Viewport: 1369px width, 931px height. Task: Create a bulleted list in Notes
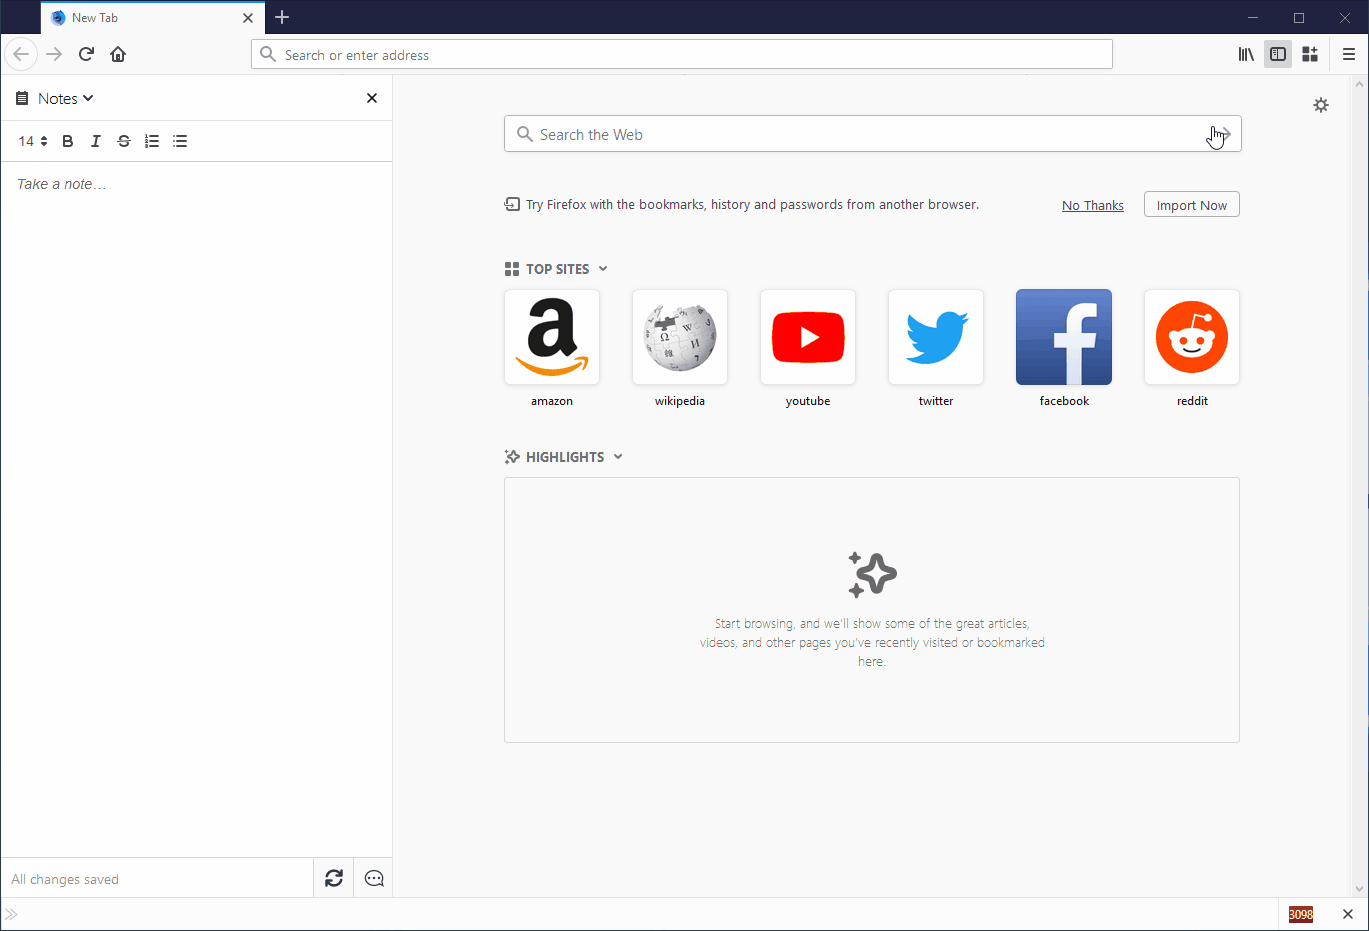coord(179,141)
